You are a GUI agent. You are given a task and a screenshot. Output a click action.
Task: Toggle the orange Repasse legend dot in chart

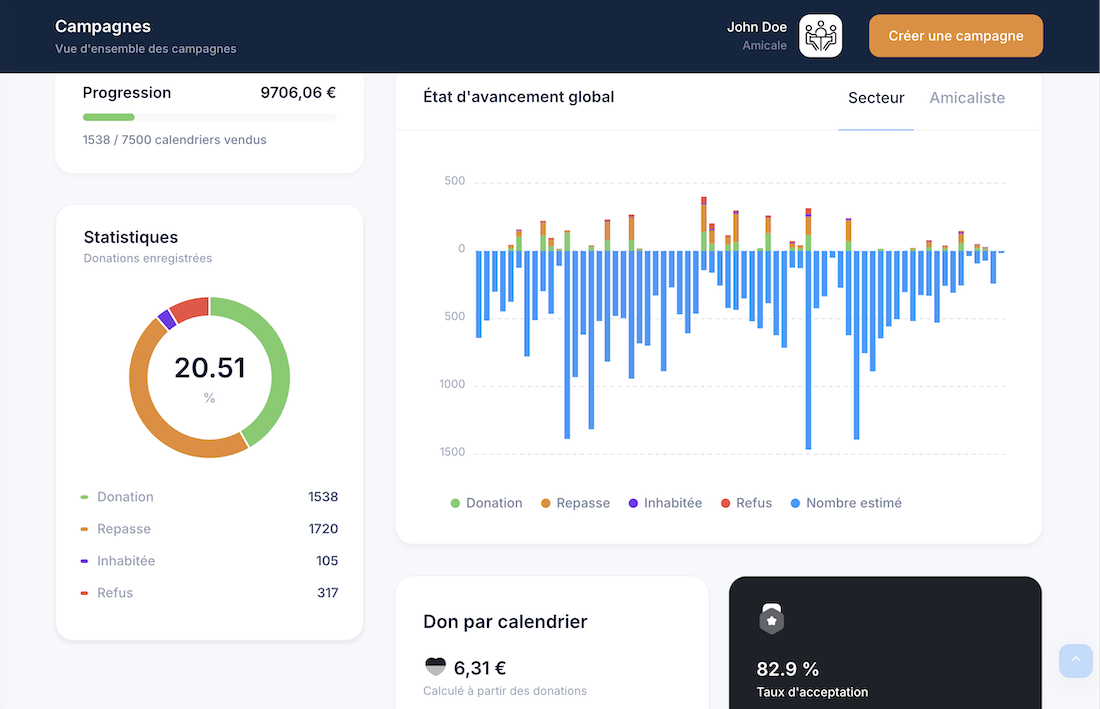546,503
